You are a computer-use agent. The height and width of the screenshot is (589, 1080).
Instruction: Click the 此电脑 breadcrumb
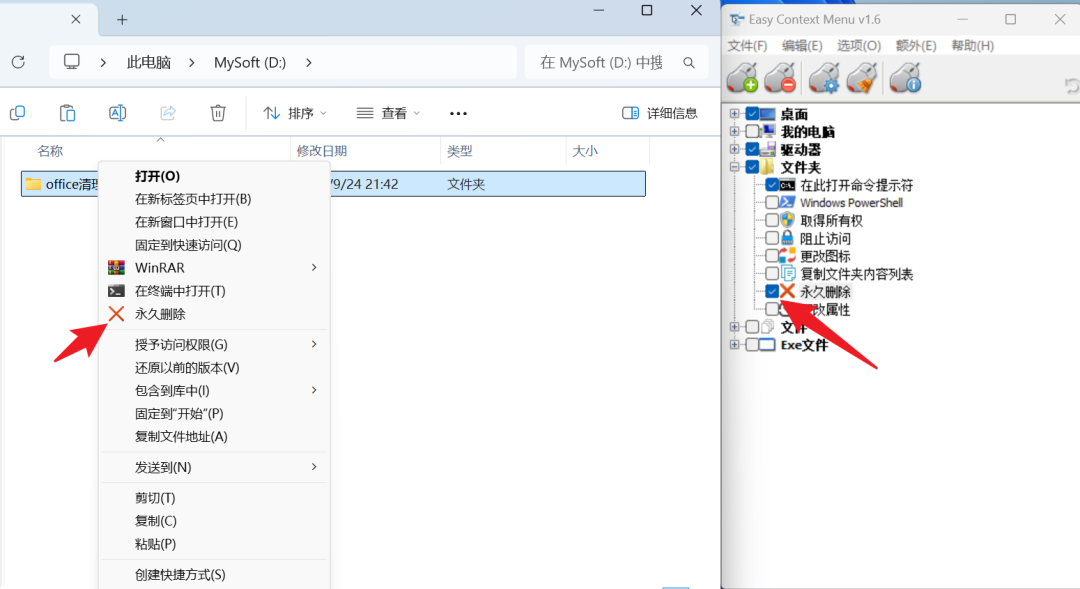click(x=149, y=63)
